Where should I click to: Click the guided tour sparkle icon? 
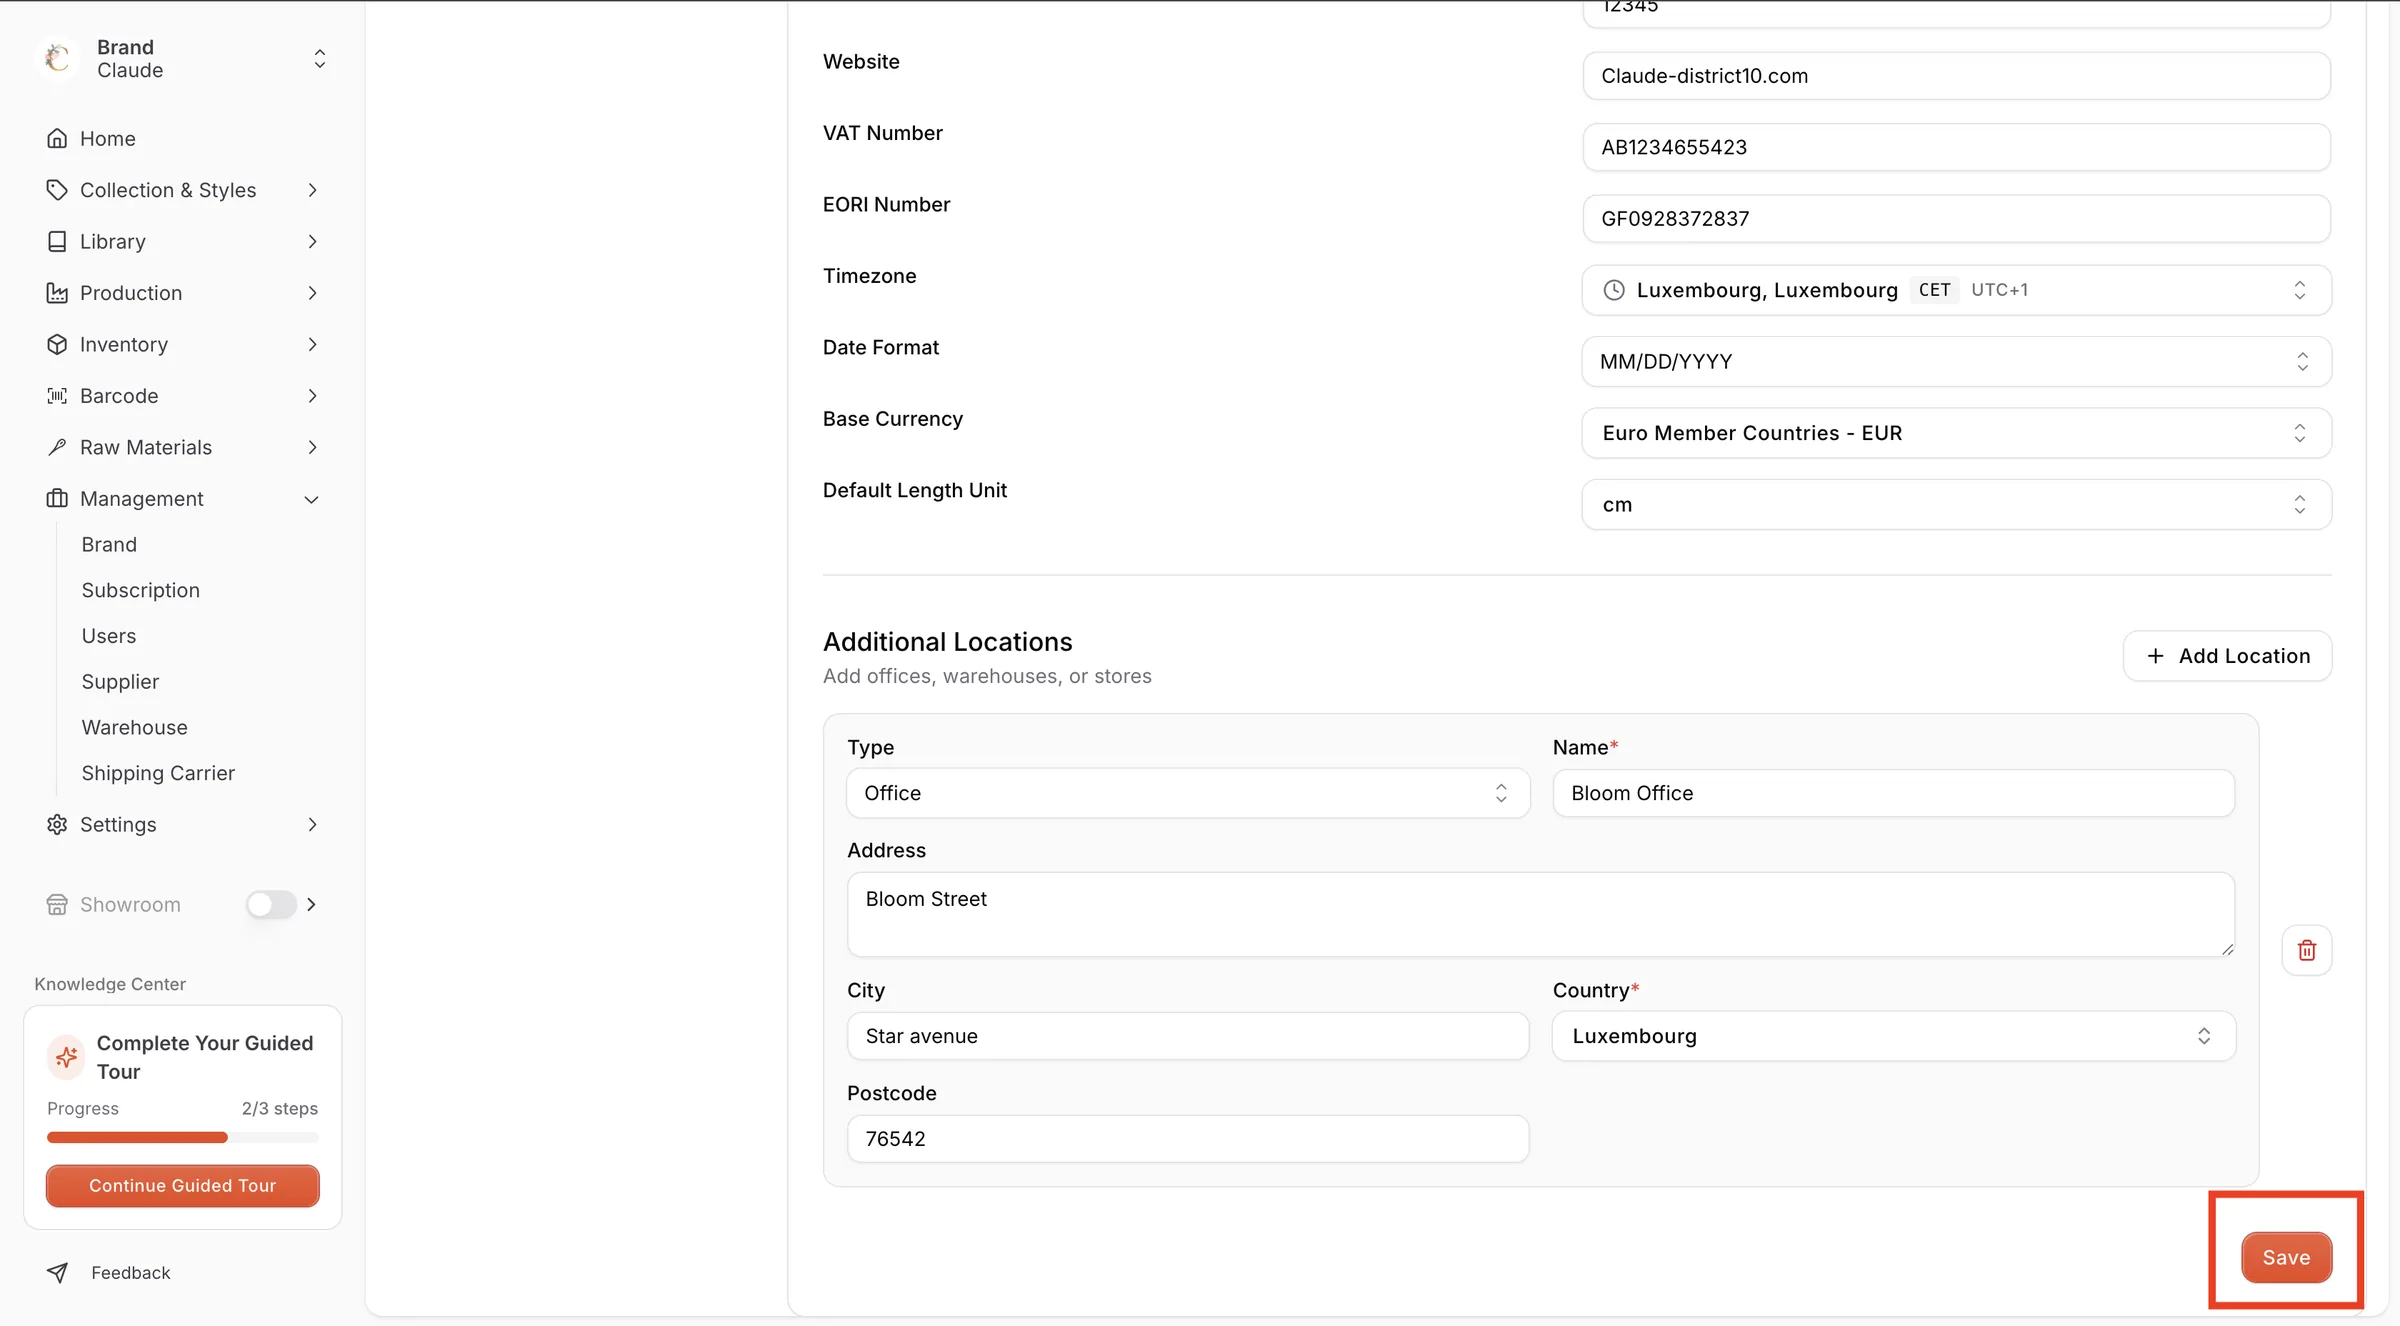[x=67, y=1057]
